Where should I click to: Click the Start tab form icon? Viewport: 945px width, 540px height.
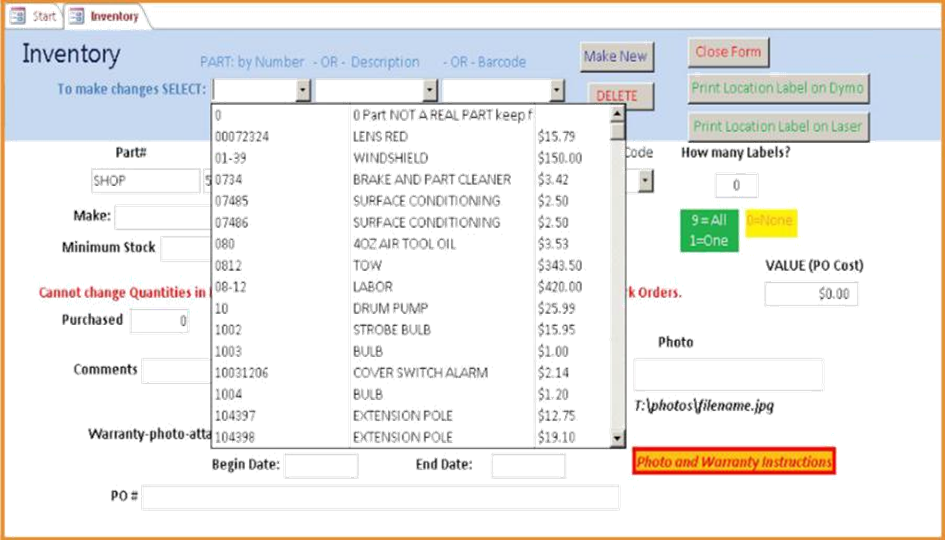(x=18, y=16)
